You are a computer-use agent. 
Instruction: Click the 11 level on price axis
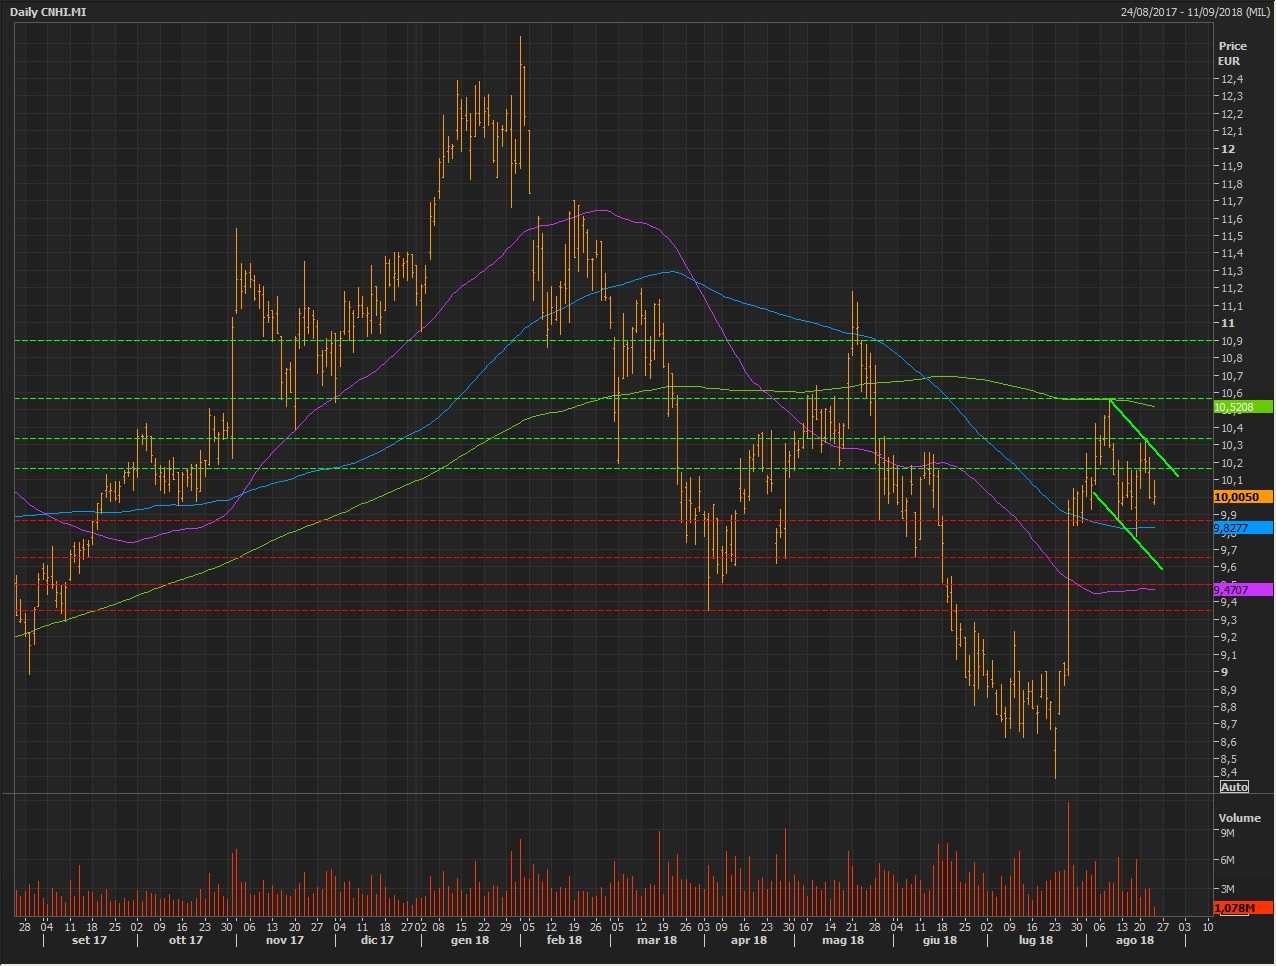pyautogui.click(x=1227, y=323)
